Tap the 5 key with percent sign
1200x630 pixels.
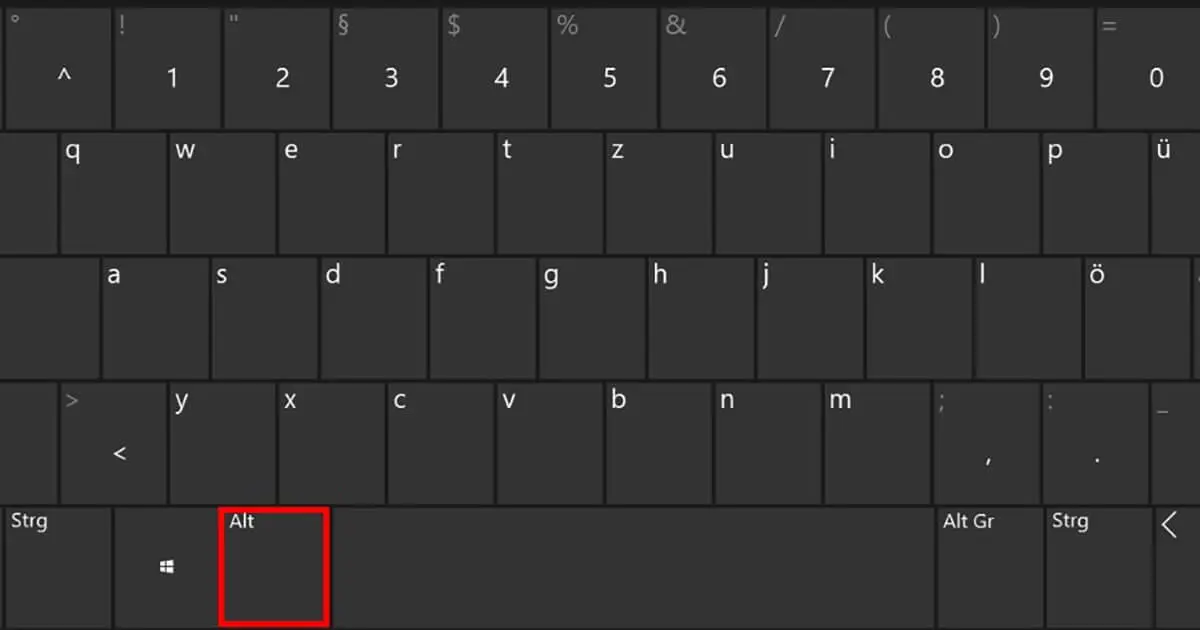[603, 68]
